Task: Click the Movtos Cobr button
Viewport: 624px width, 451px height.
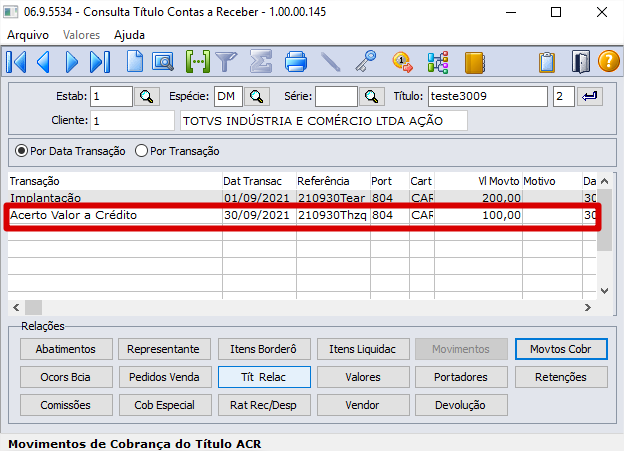Action: tap(561, 349)
